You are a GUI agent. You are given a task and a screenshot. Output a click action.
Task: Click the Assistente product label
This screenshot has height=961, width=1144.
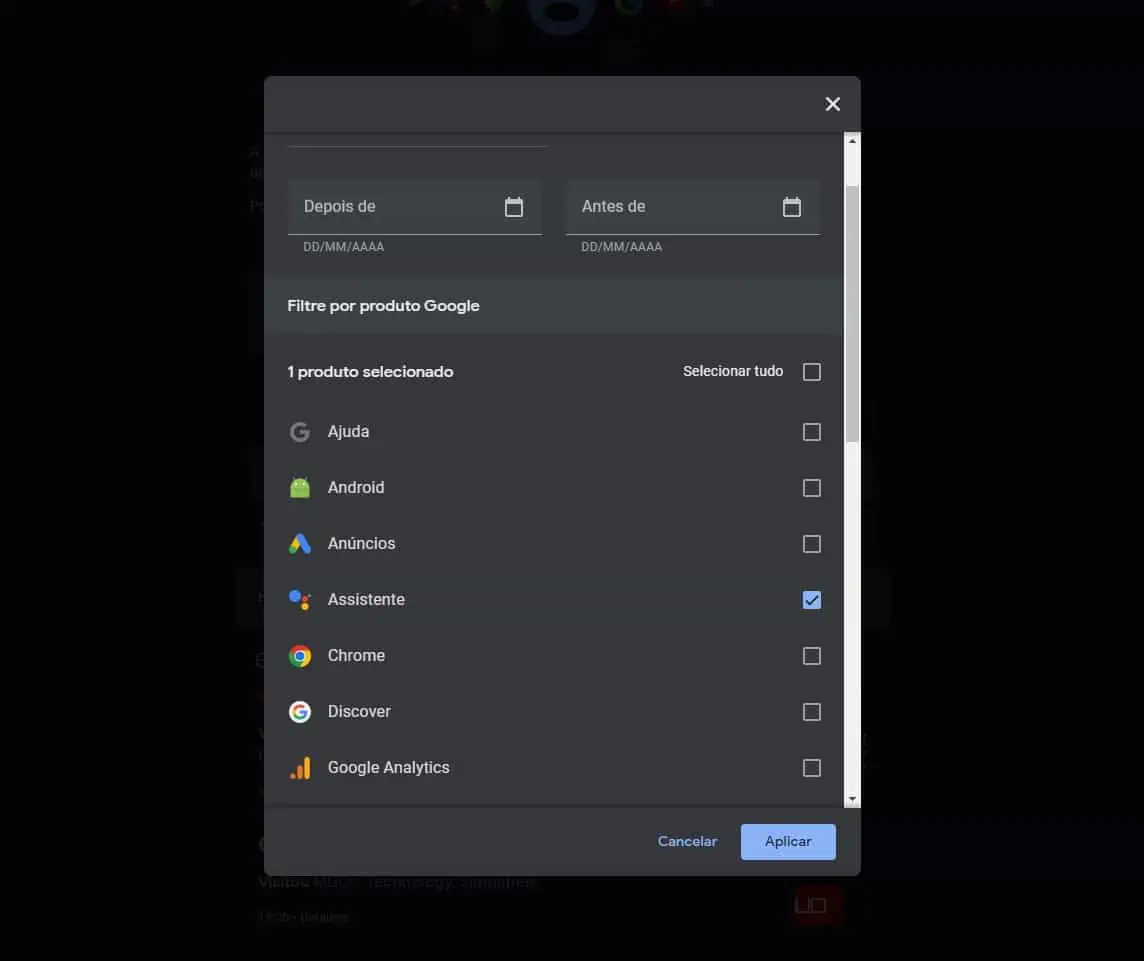point(366,600)
